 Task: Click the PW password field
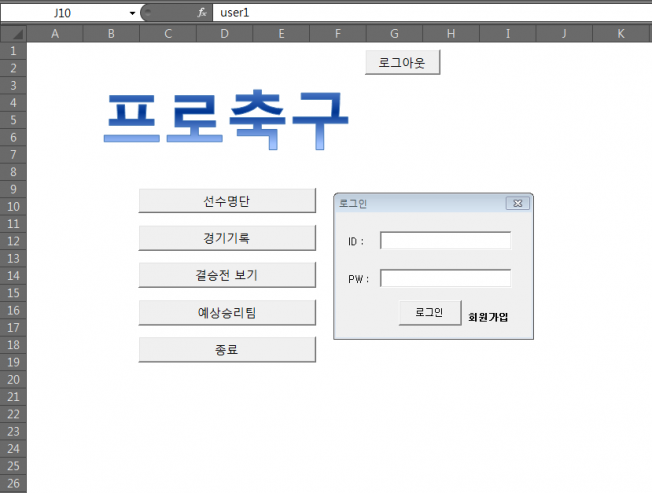coord(445,278)
